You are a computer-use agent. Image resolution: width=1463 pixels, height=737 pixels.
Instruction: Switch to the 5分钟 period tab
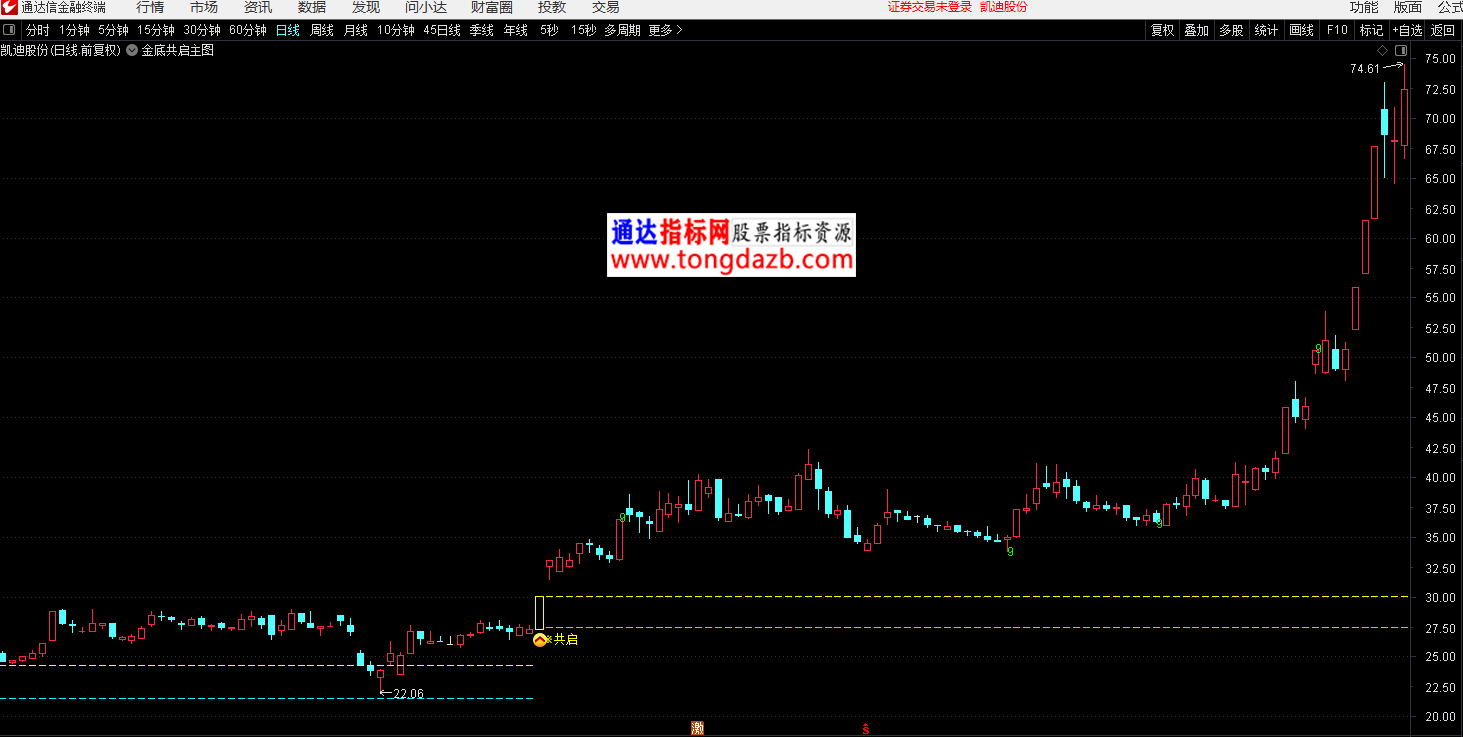(114, 30)
